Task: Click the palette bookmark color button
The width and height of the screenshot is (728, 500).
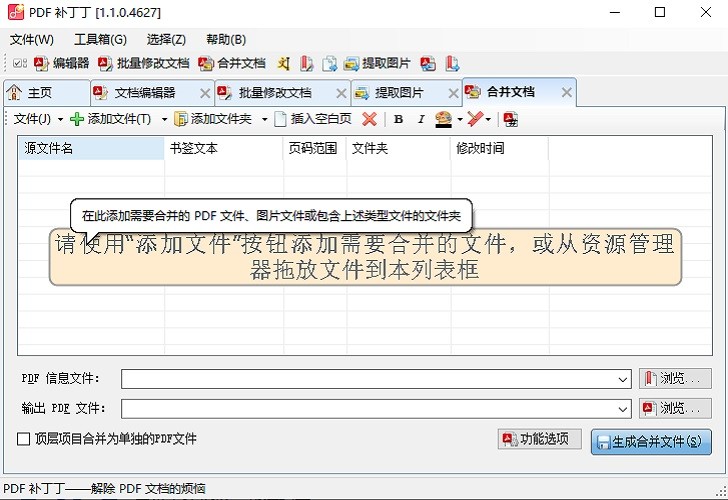Action: 443,119
